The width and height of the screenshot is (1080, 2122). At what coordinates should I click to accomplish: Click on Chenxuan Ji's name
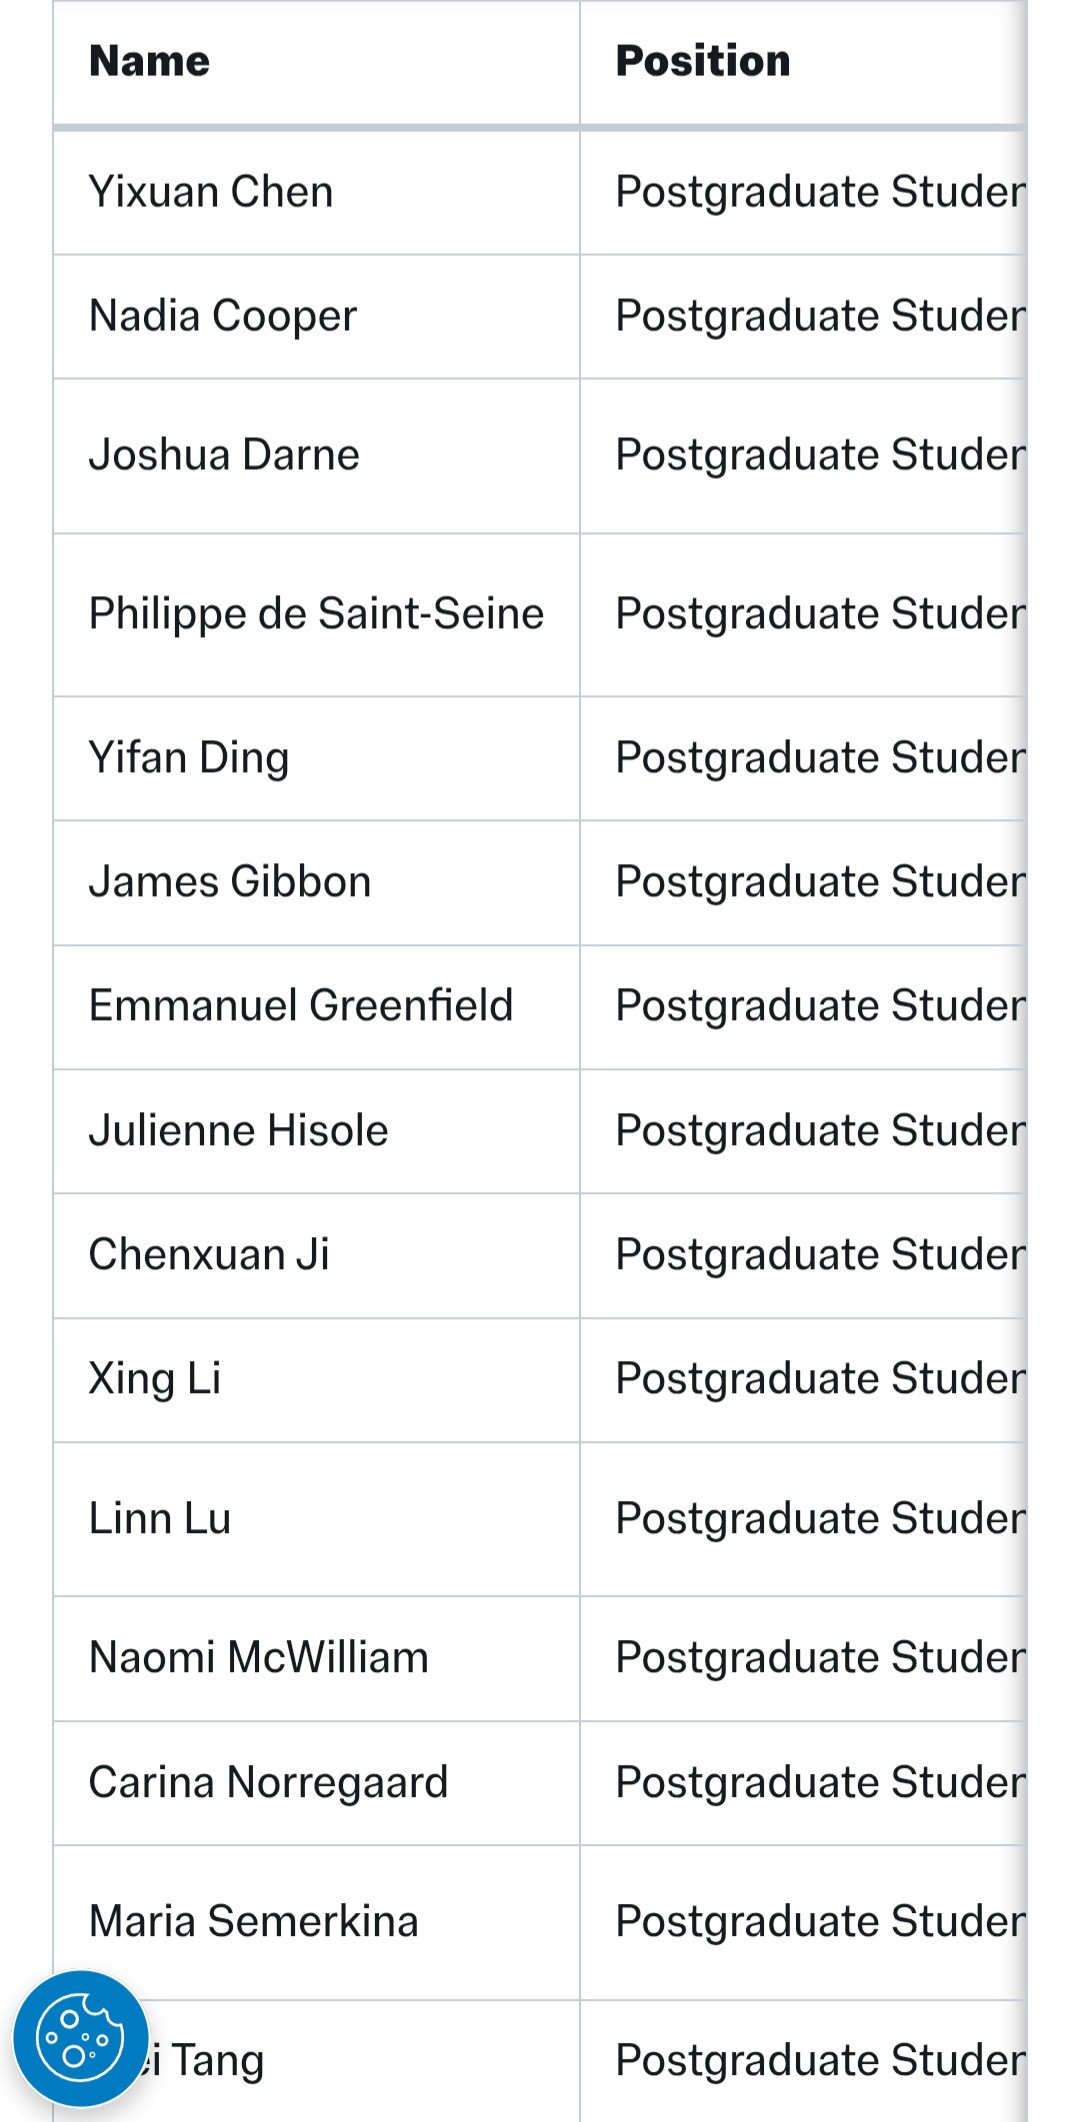209,1255
